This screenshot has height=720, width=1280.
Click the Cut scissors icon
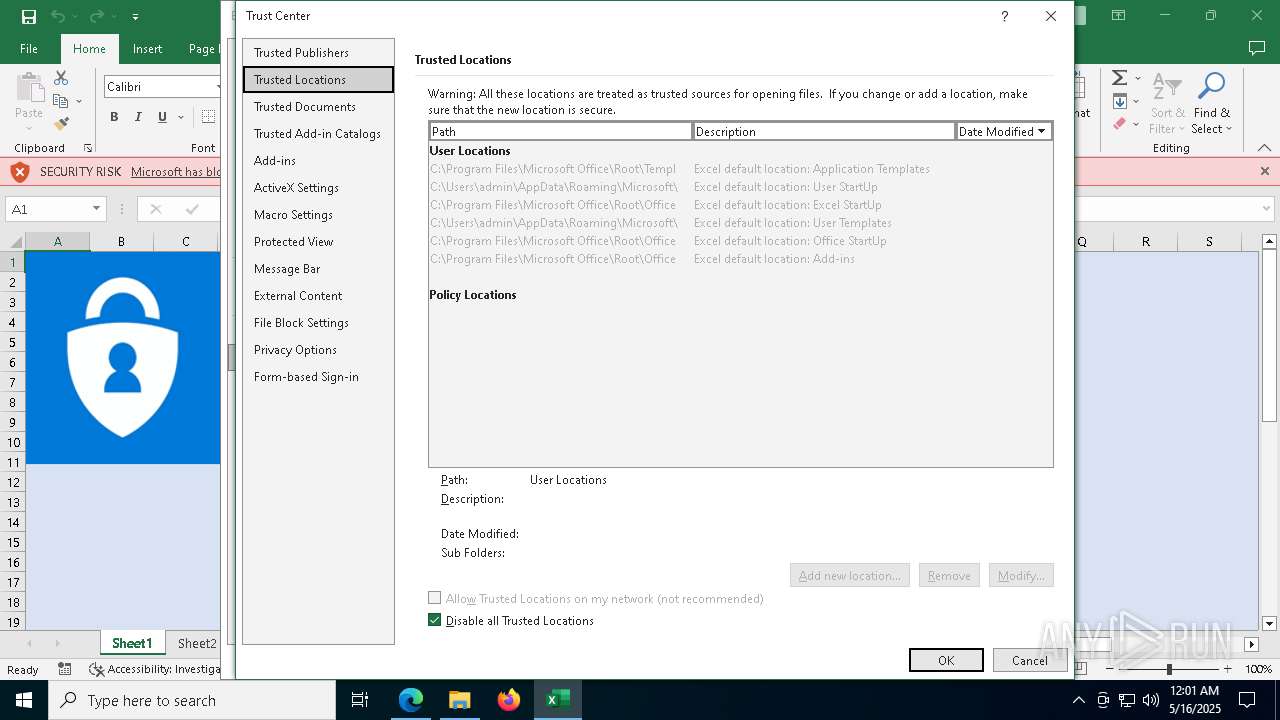click(x=61, y=78)
